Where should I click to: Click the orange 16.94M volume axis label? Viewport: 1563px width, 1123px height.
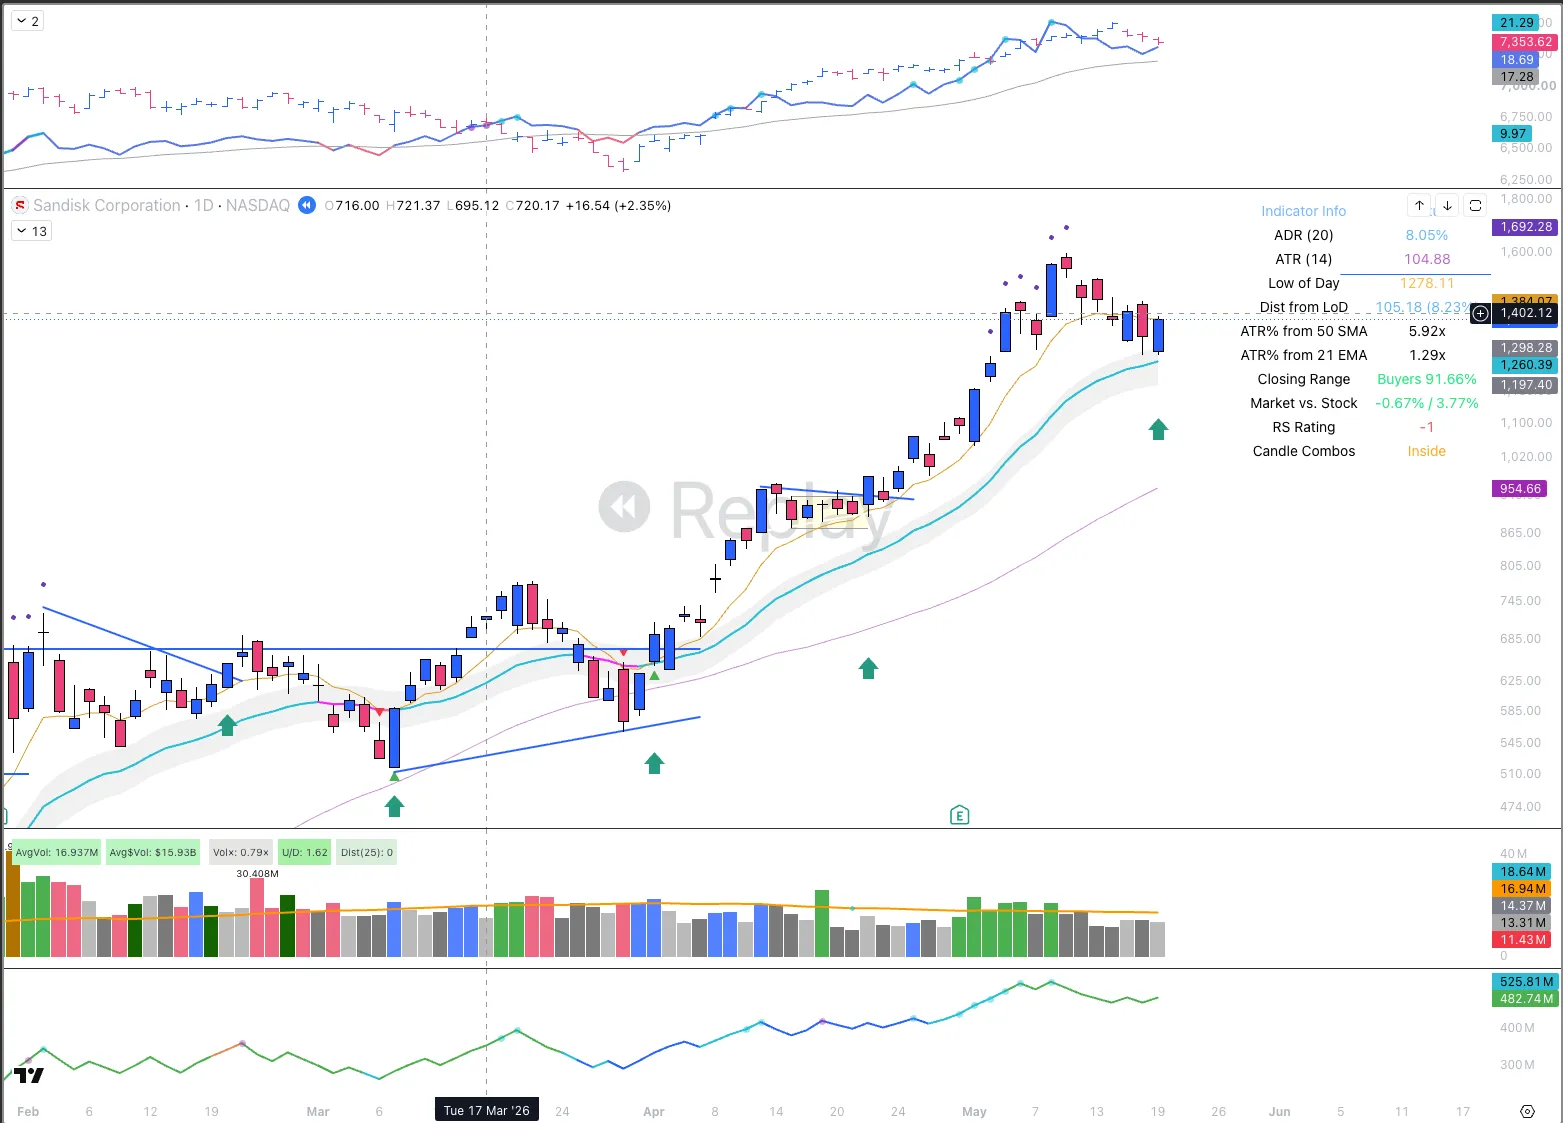pyautogui.click(x=1523, y=889)
